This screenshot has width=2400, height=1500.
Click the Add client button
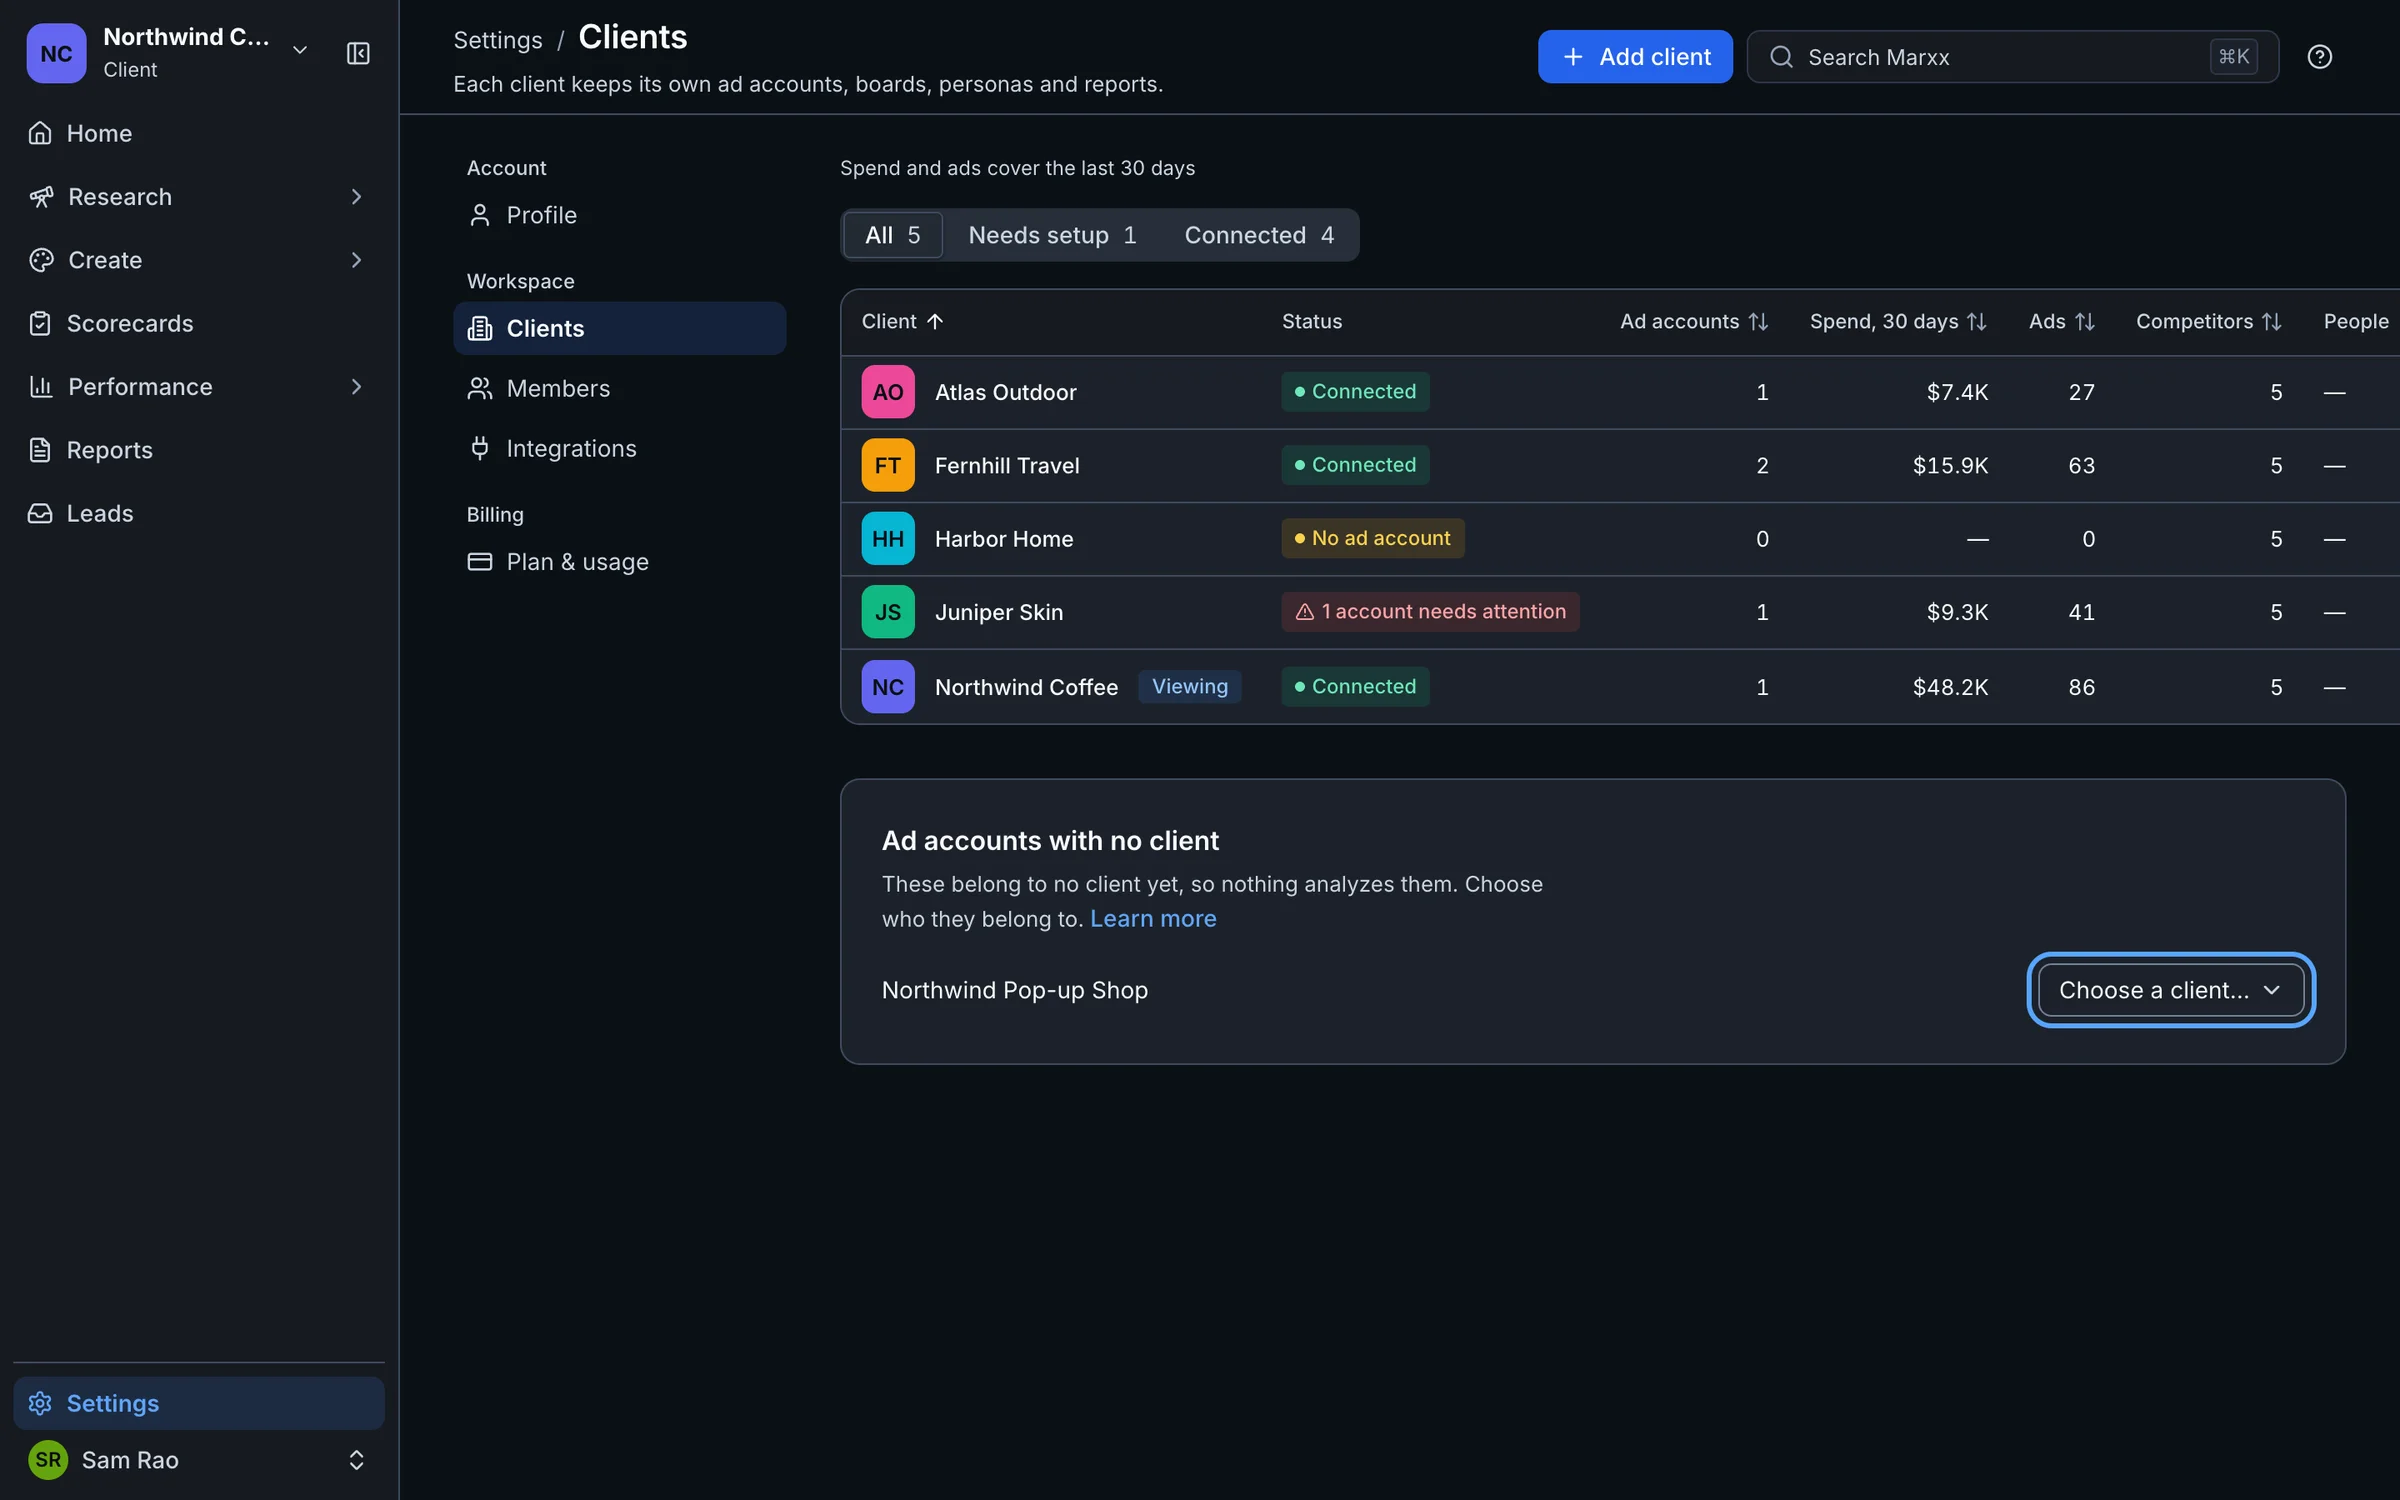[1635, 57]
